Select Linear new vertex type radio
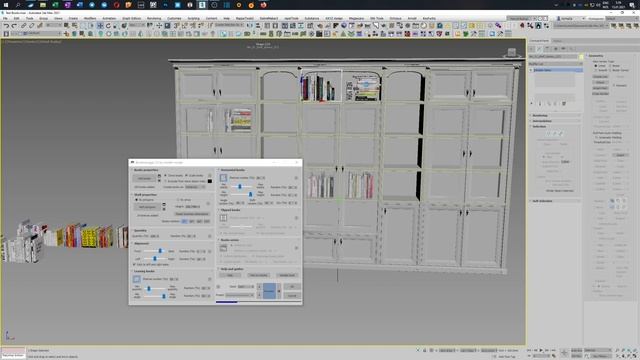The width and height of the screenshot is (640, 360). coord(596,66)
